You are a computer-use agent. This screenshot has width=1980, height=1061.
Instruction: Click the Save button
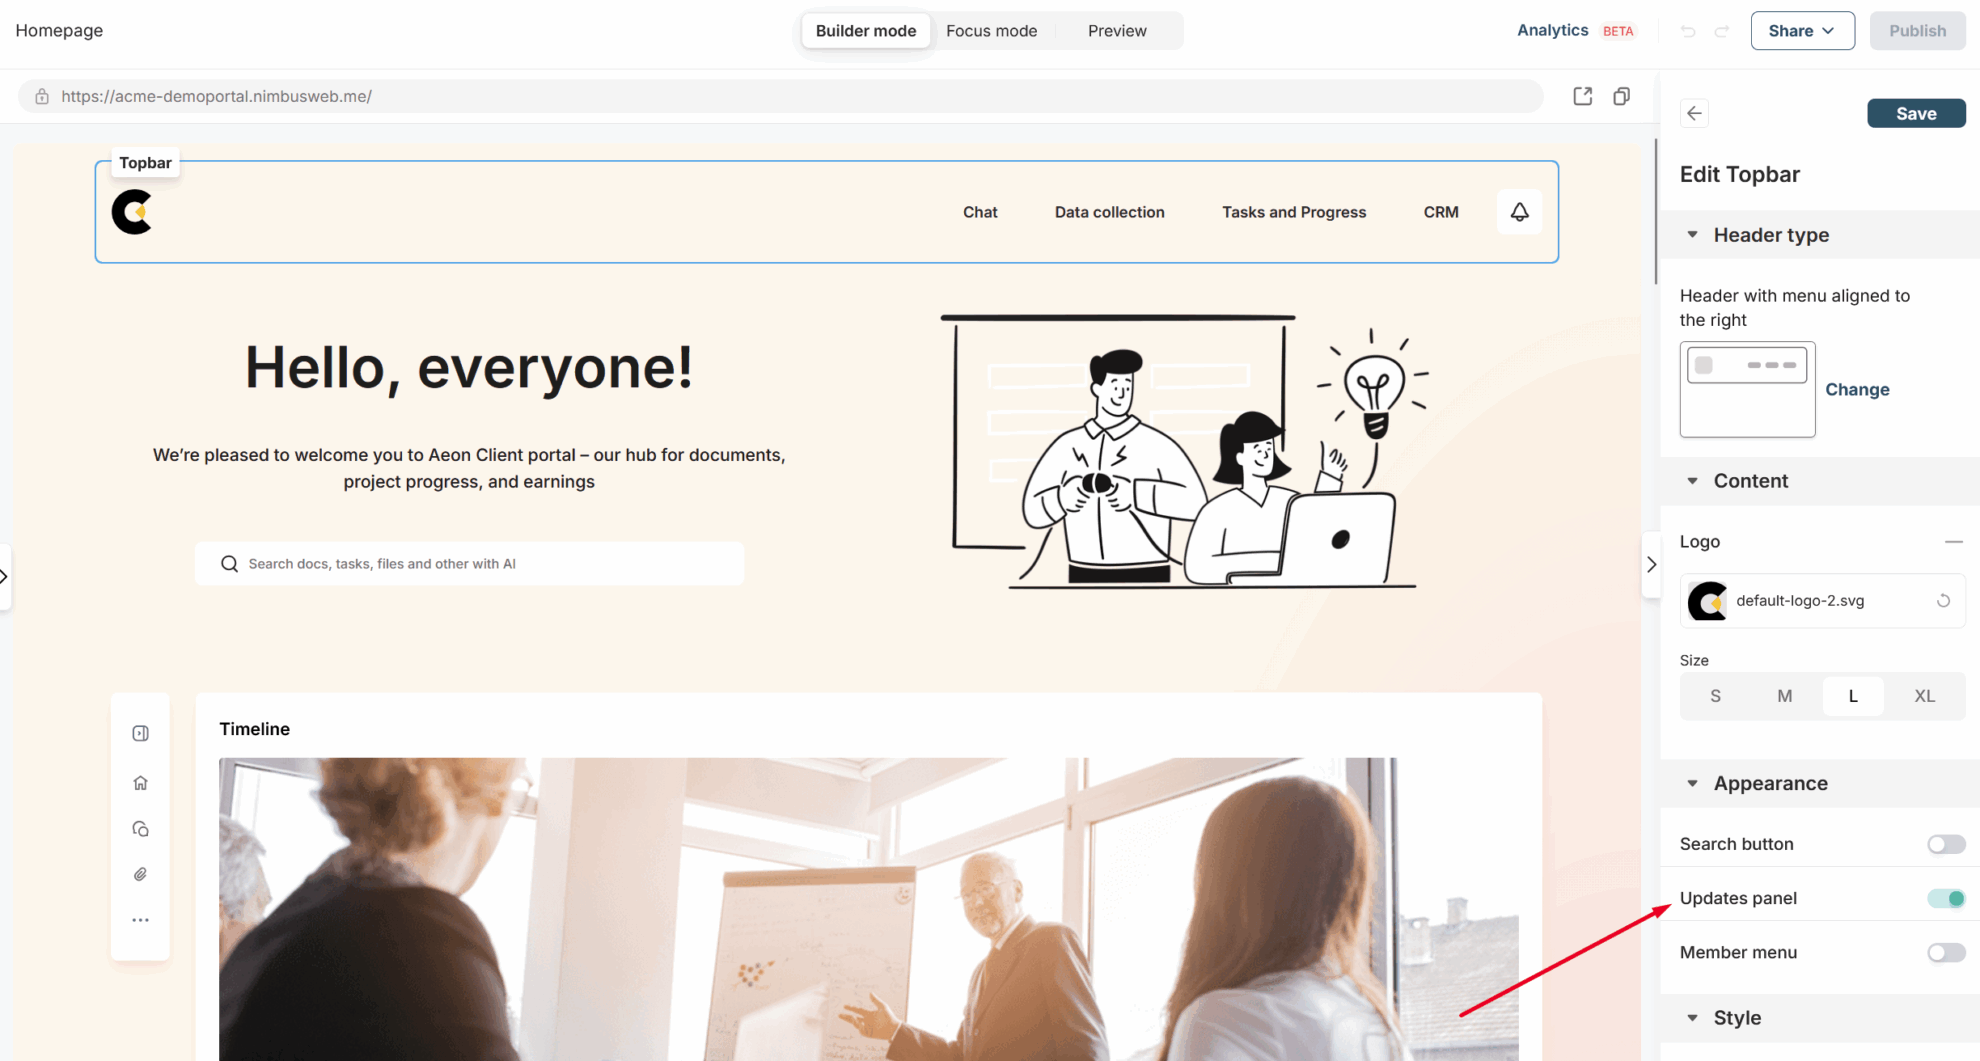pyautogui.click(x=1916, y=113)
